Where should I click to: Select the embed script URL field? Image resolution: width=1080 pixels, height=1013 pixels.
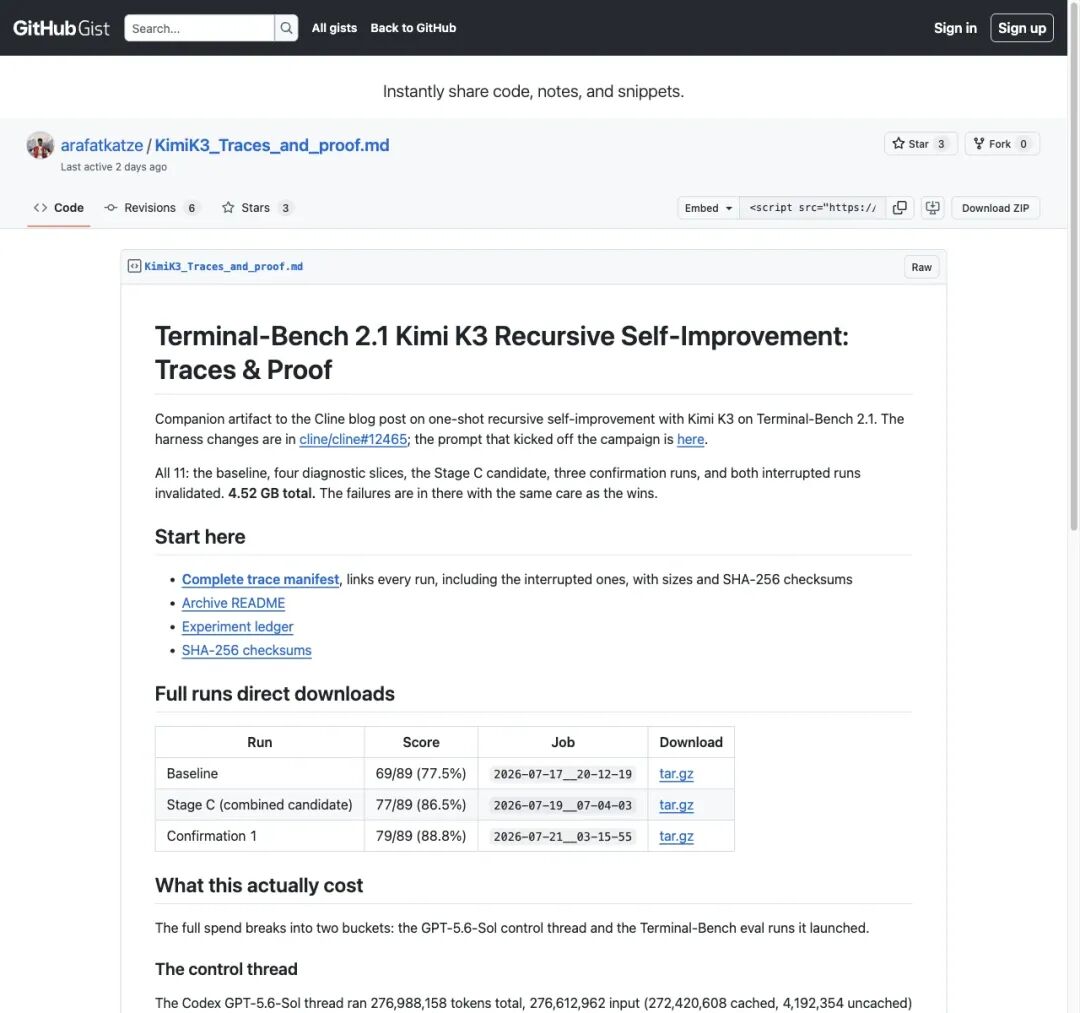point(812,208)
